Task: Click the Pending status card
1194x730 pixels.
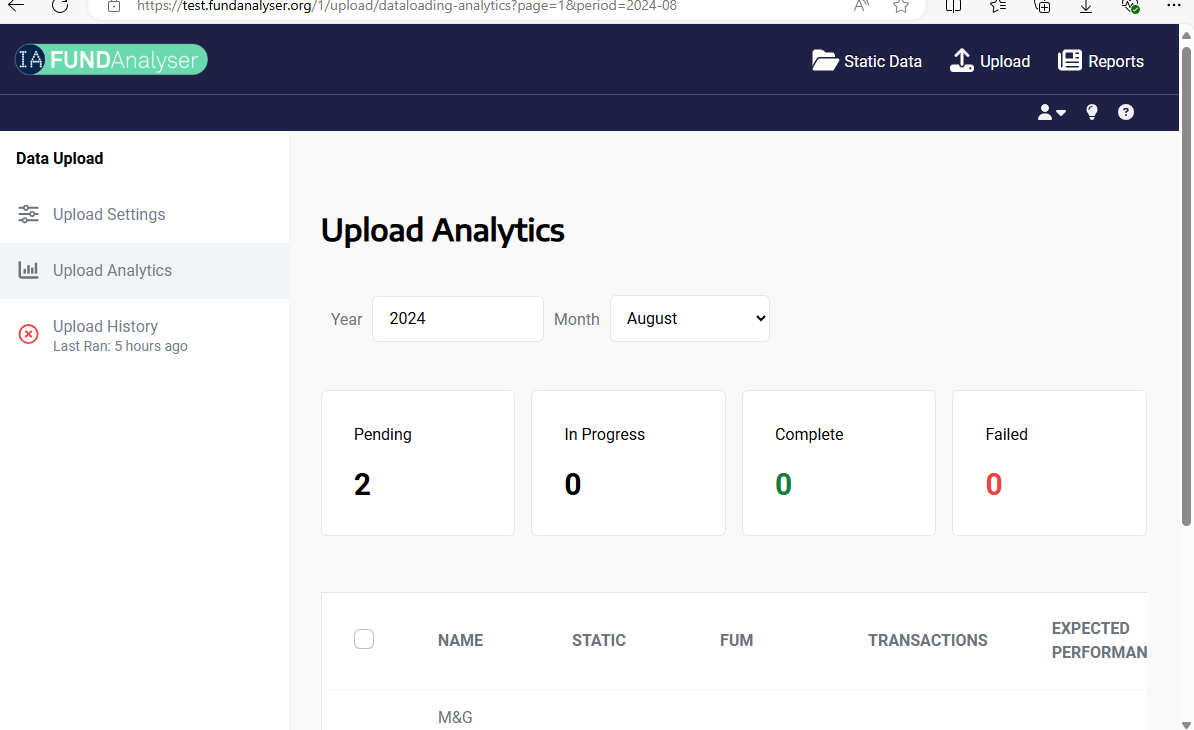Action: point(417,462)
